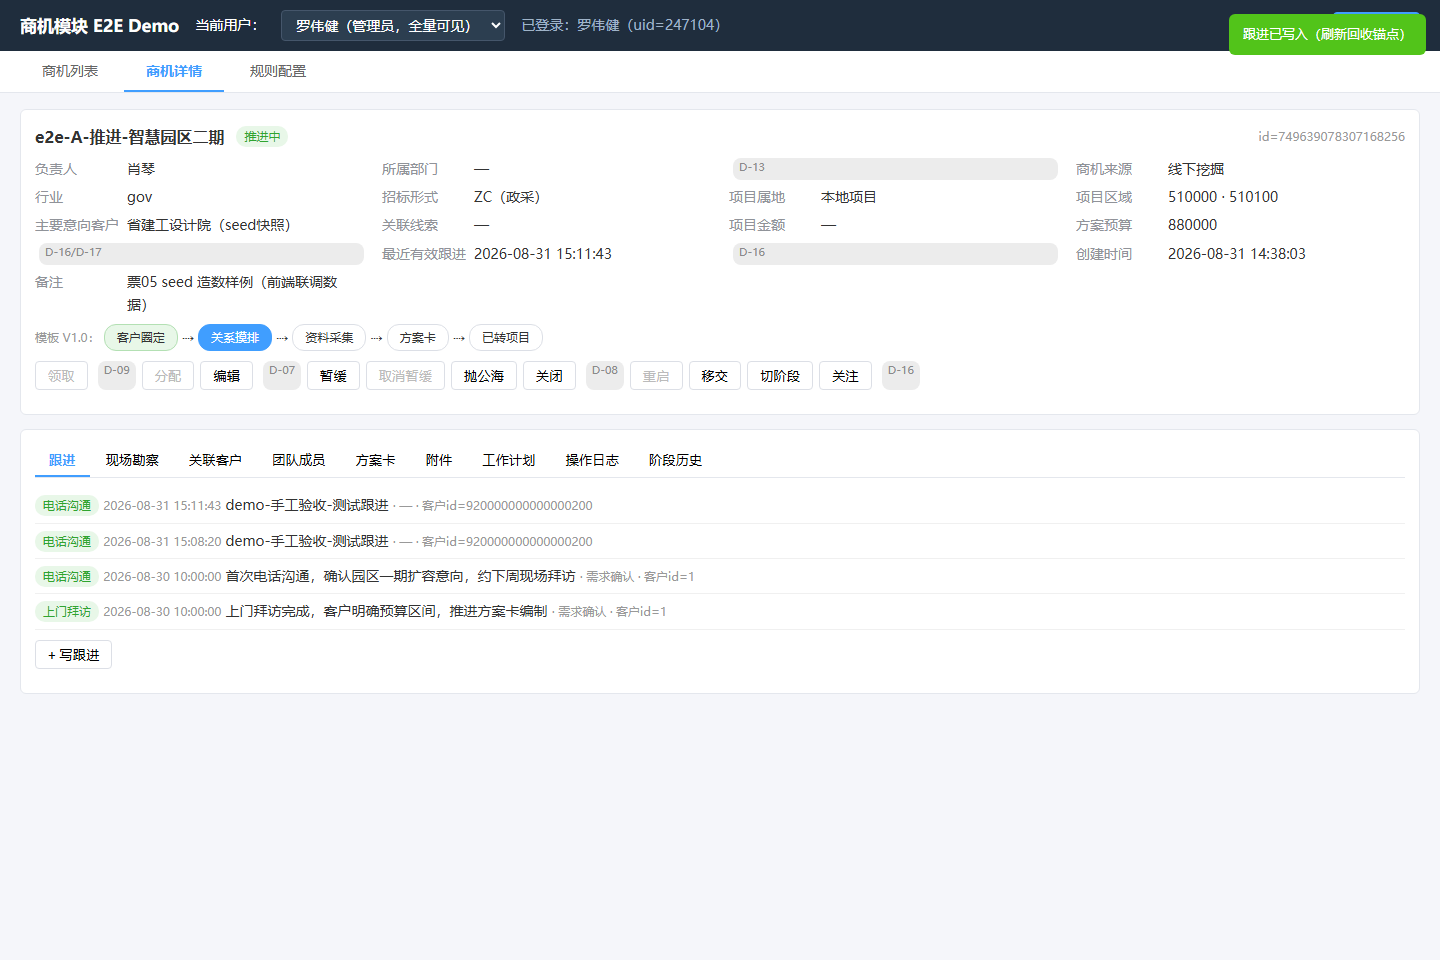Select 已转项目 stage chip

506,338
